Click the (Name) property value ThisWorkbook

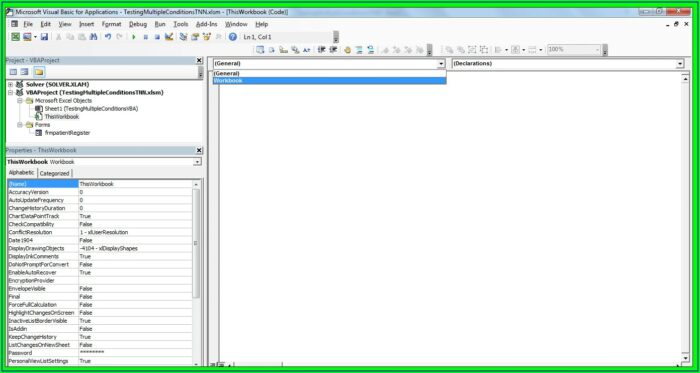tap(135, 184)
